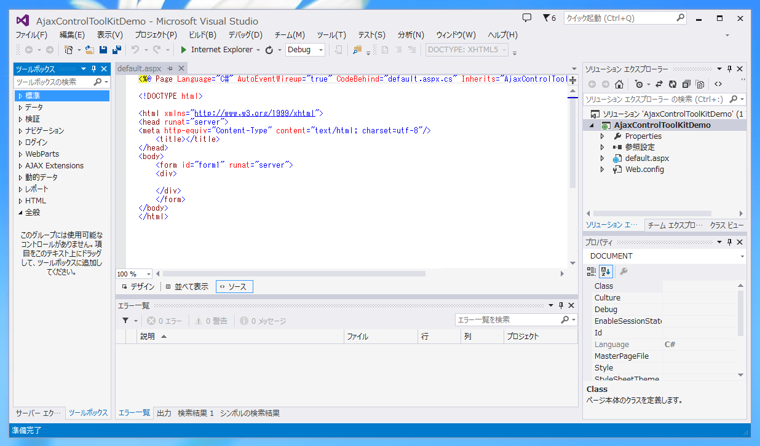Viewport: 760px width, 446px height.
Task: Click the Alphabetical sort icon in Properties
Action: coord(605,271)
